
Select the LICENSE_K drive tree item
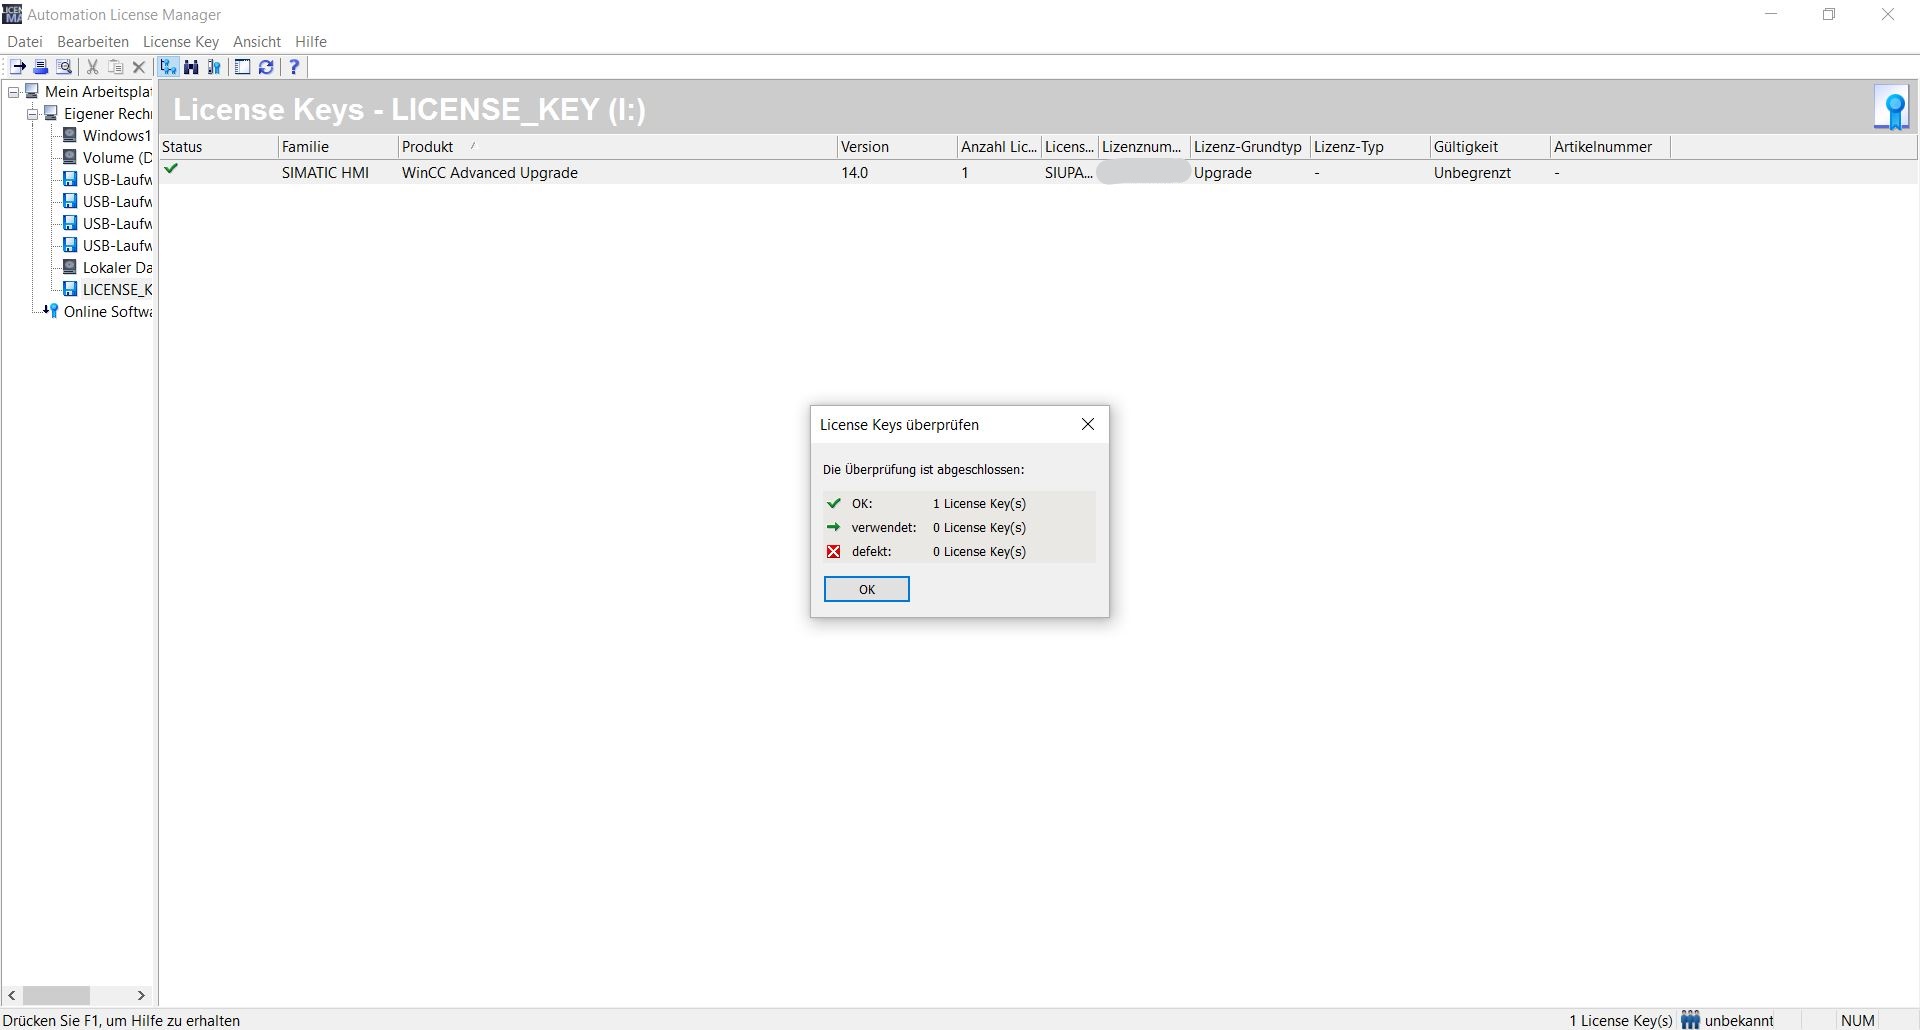[x=117, y=290]
